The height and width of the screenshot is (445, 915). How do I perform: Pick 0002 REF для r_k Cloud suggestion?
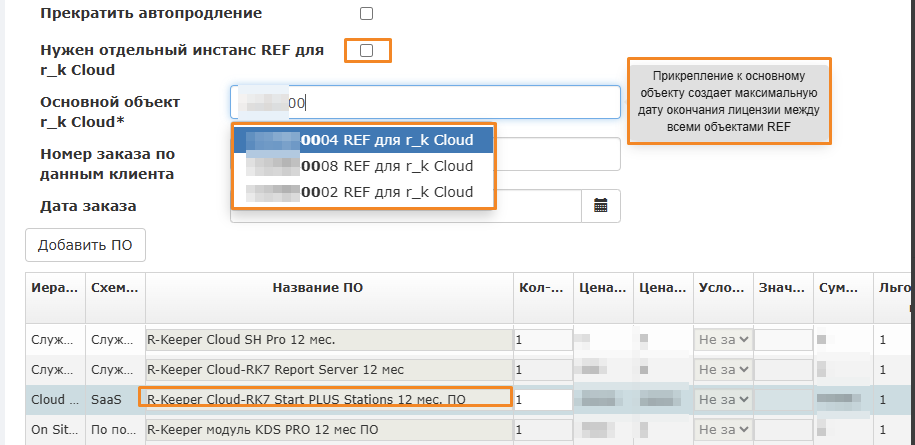[x=364, y=192]
